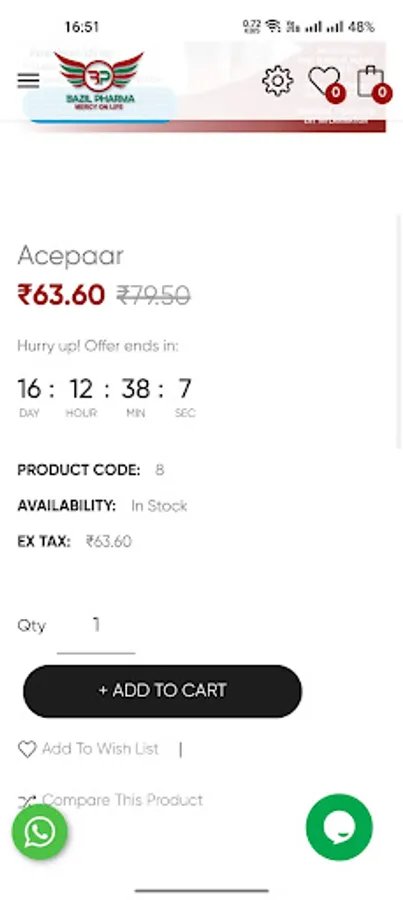Tap the Acepaar product title
Viewport: 403px width, 900px height.
[x=71, y=256]
